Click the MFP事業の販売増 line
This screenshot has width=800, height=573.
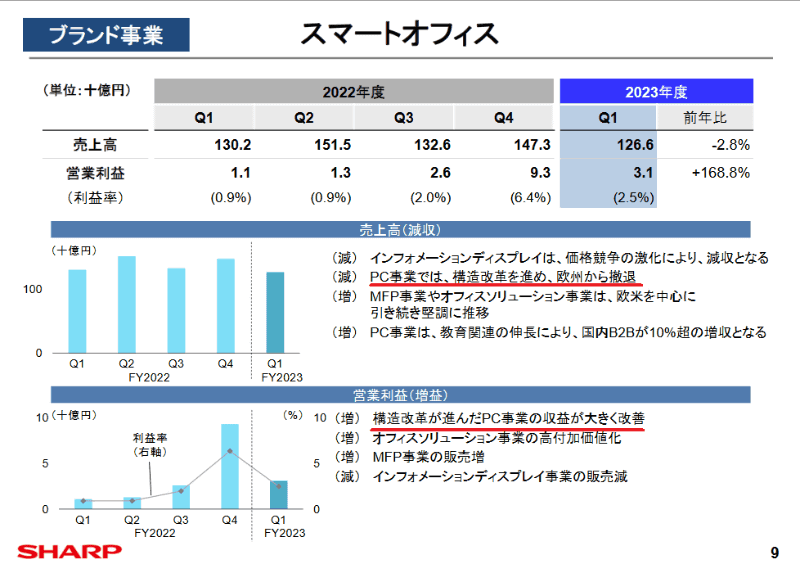(x=428, y=457)
